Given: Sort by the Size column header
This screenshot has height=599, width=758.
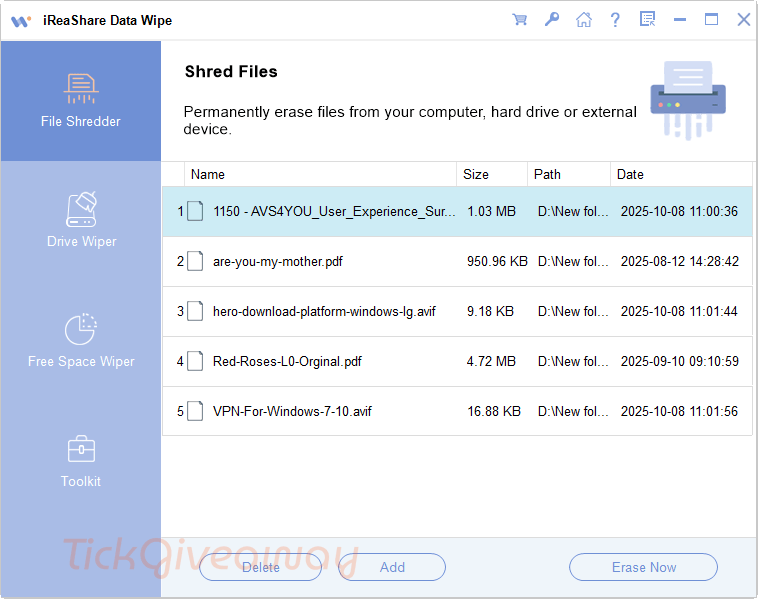Looking at the screenshot, I should (492, 174).
